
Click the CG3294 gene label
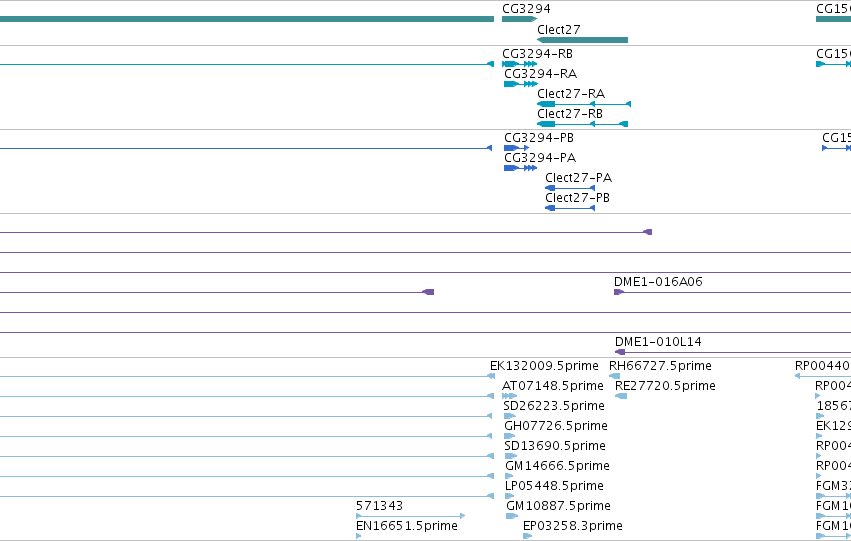tap(526, 9)
